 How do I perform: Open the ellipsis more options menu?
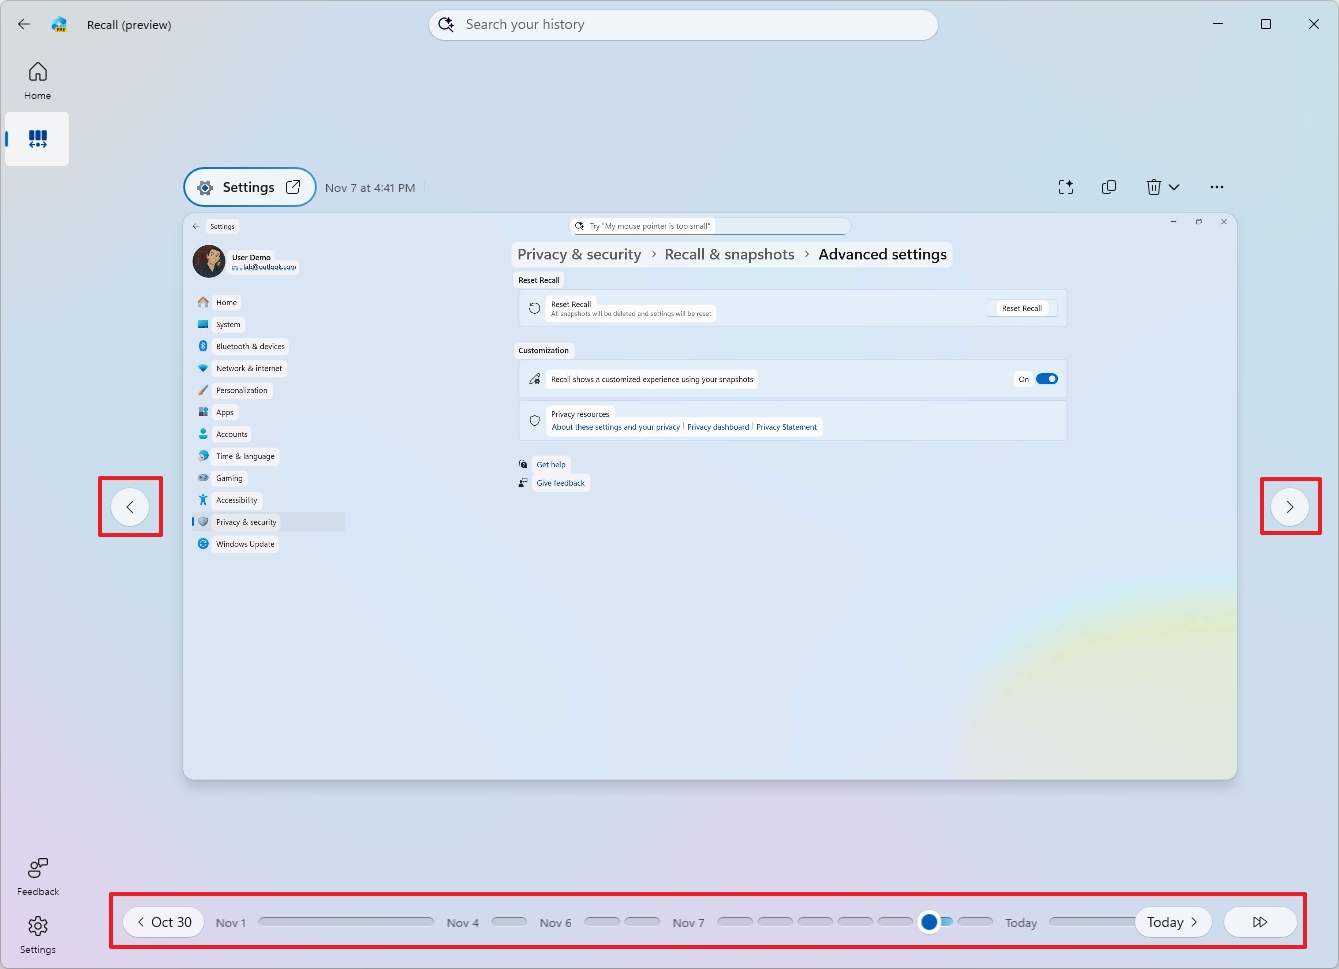coord(1217,187)
